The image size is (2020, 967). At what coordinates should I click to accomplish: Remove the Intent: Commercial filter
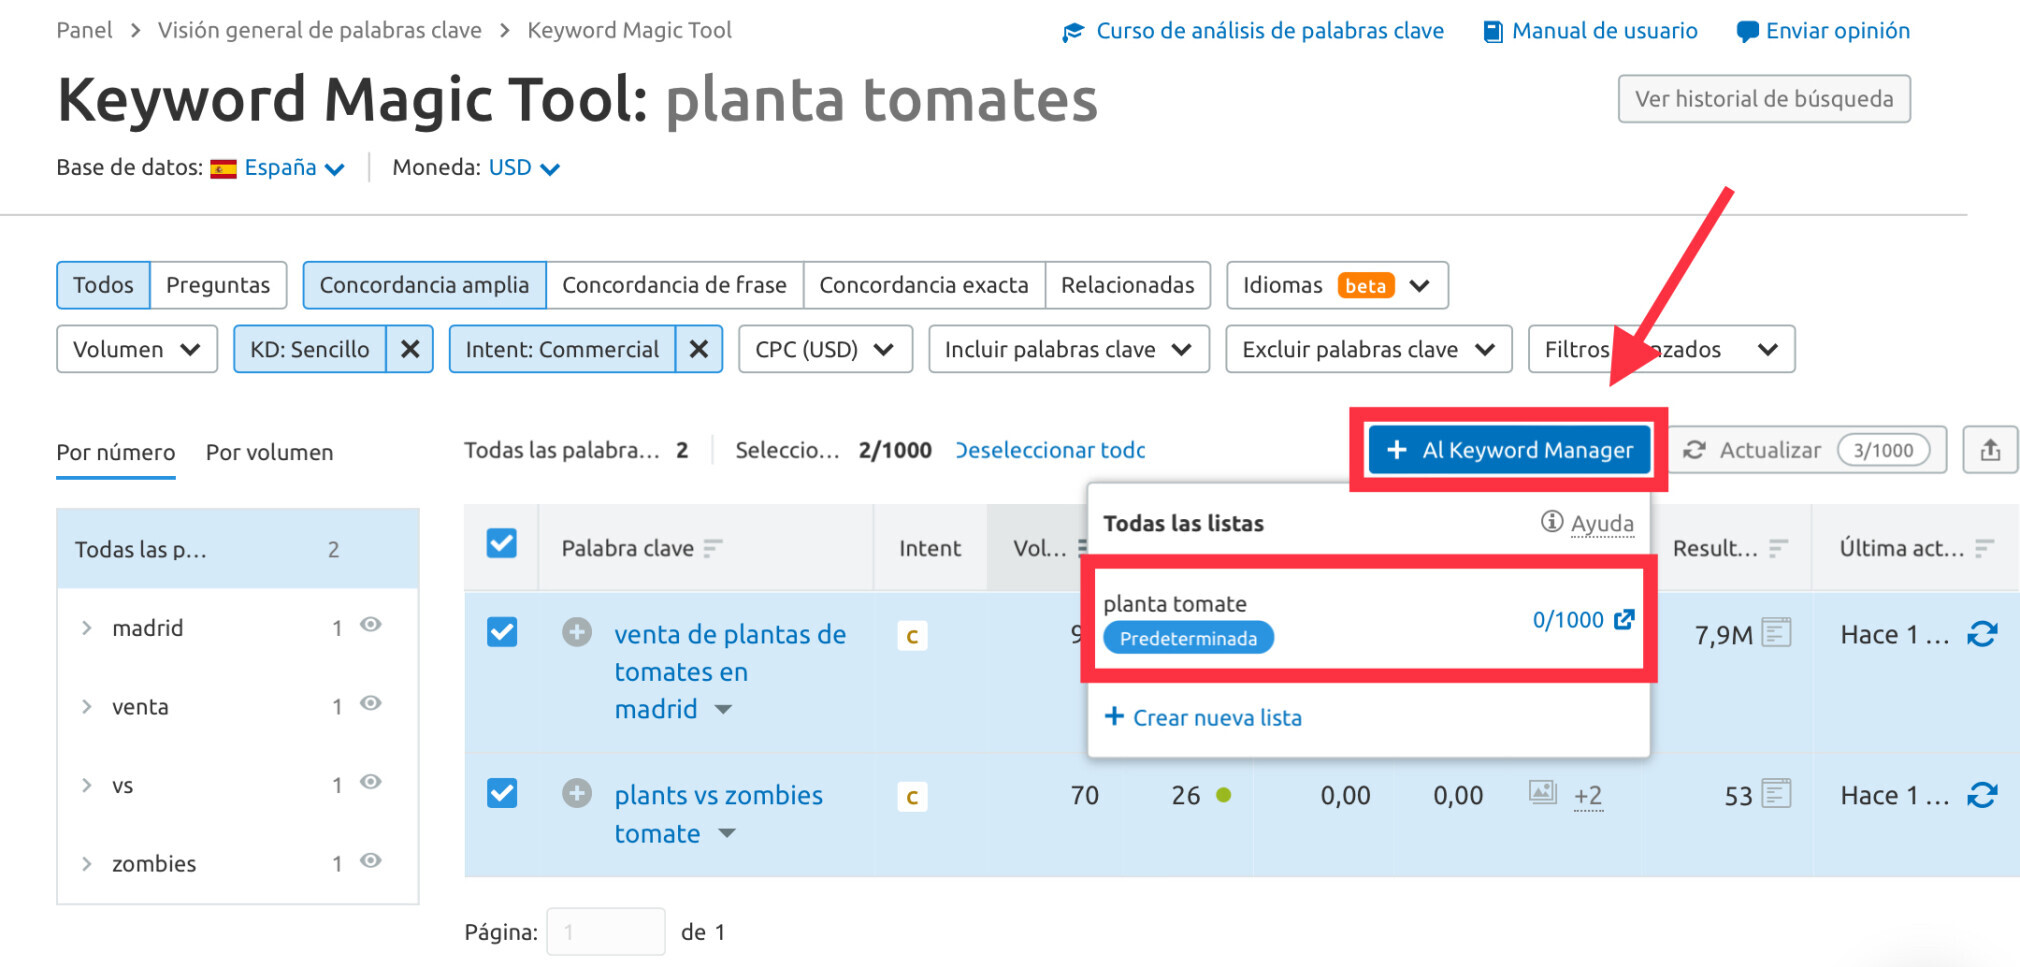coord(698,349)
